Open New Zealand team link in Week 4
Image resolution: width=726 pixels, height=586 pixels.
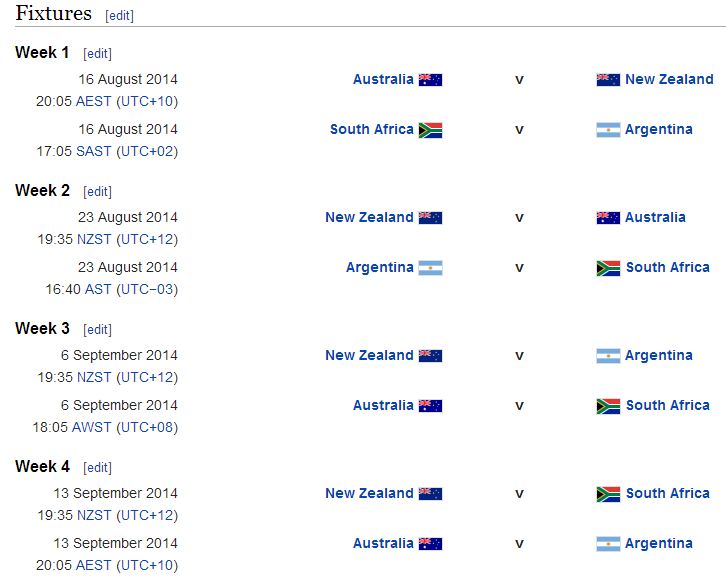pyautogui.click(x=369, y=493)
